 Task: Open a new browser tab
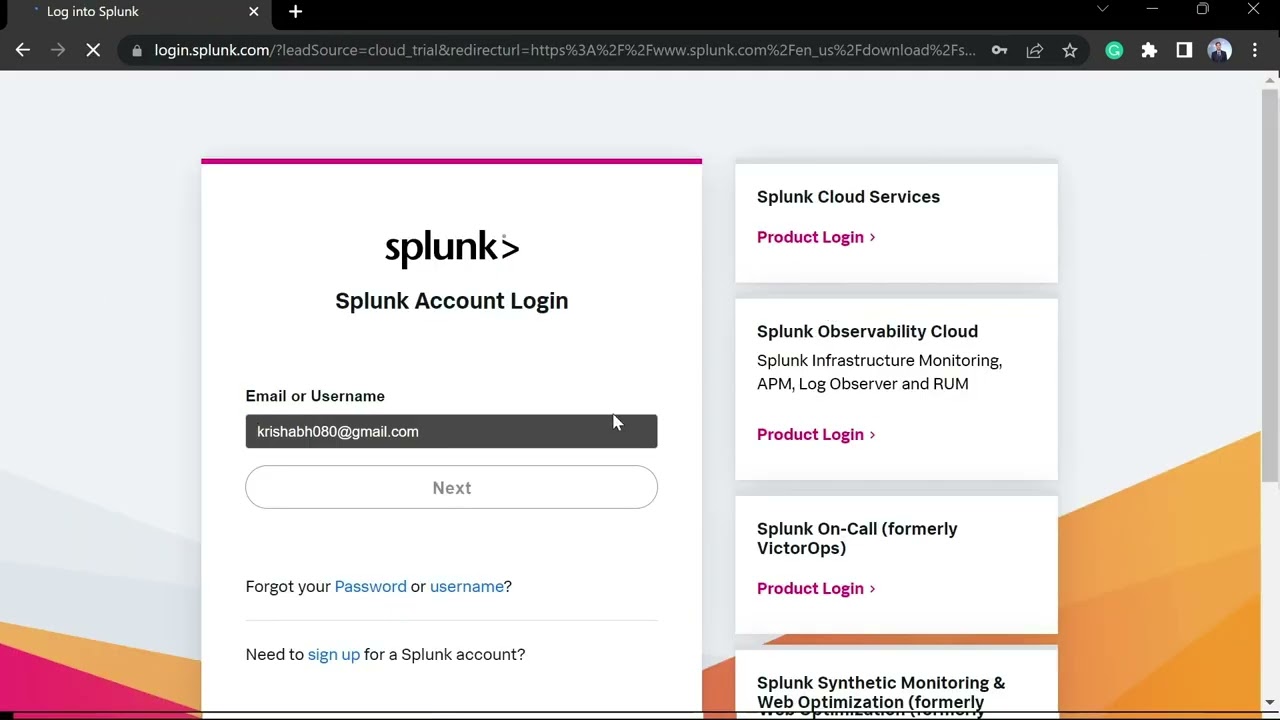295,12
